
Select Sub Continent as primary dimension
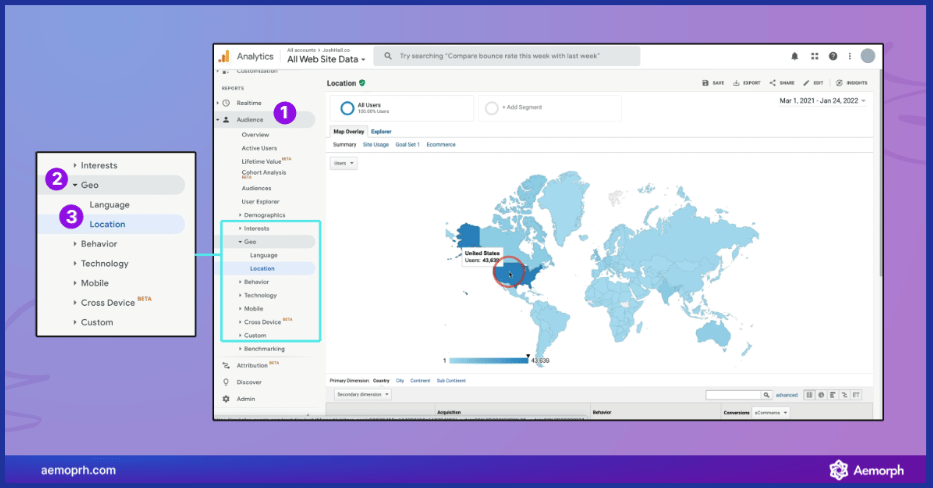451,380
